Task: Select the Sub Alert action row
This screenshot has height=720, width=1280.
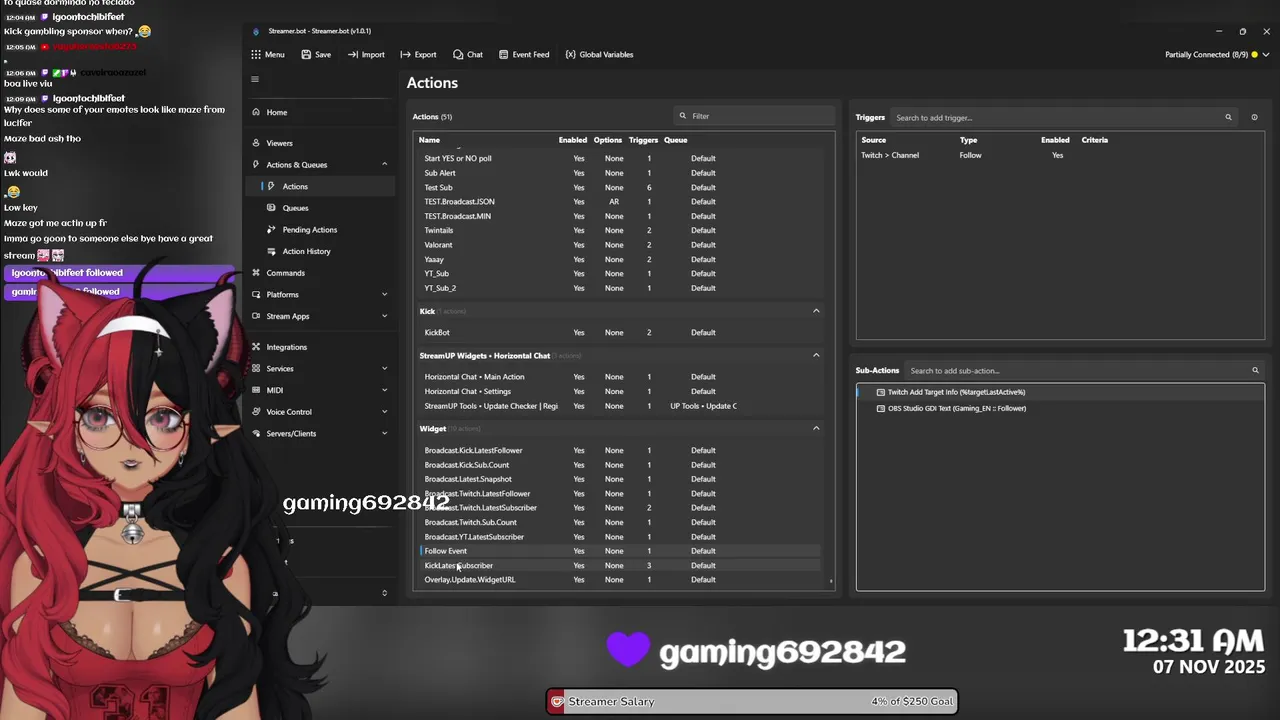Action: tap(620, 173)
